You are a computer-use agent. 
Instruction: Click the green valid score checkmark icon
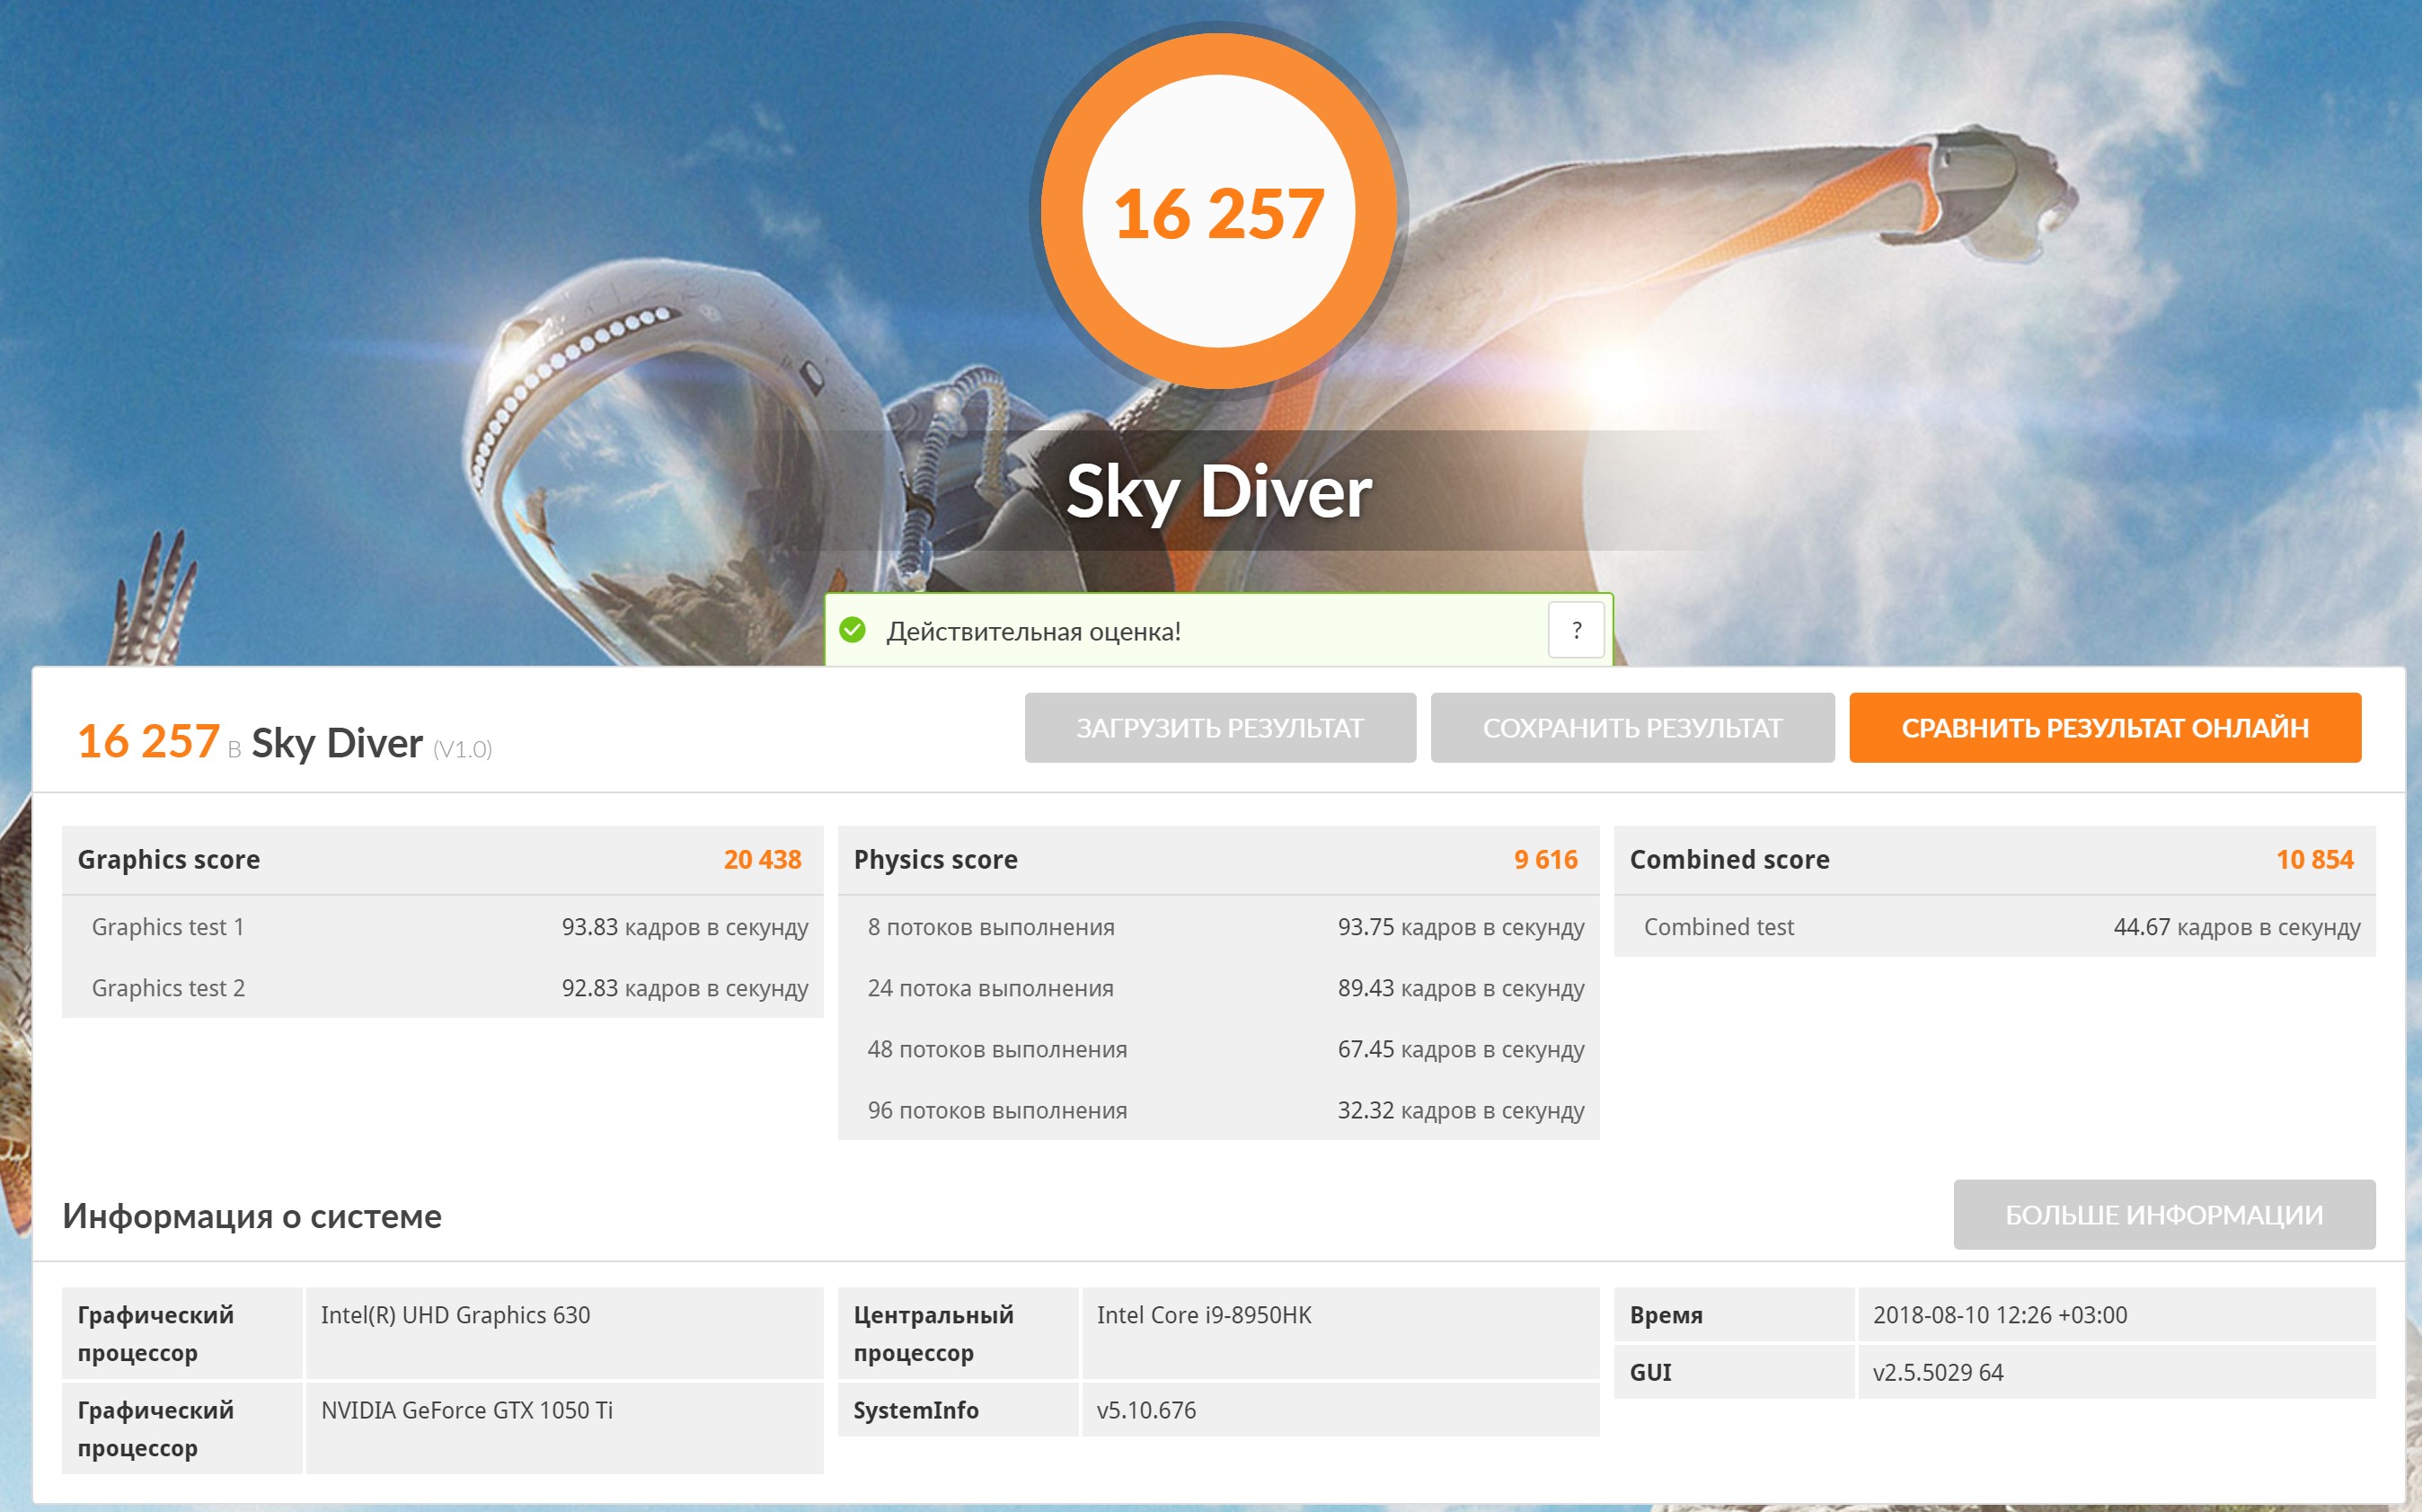852,630
